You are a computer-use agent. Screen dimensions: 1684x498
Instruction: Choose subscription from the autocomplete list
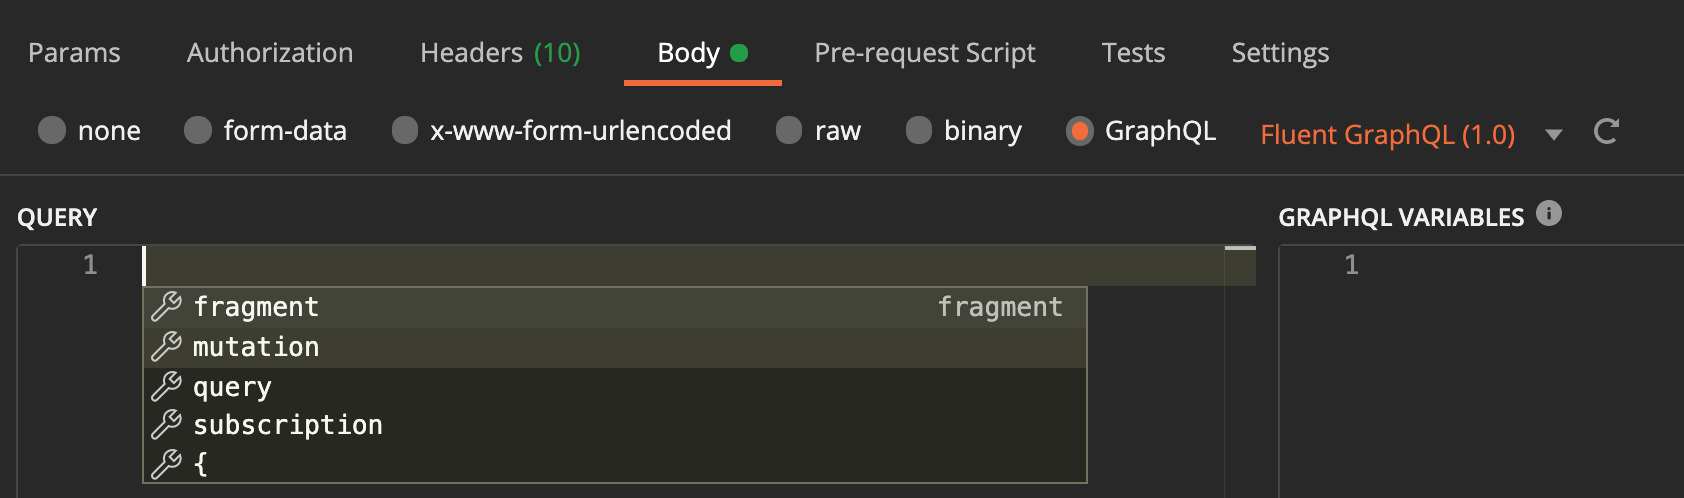(x=288, y=425)
